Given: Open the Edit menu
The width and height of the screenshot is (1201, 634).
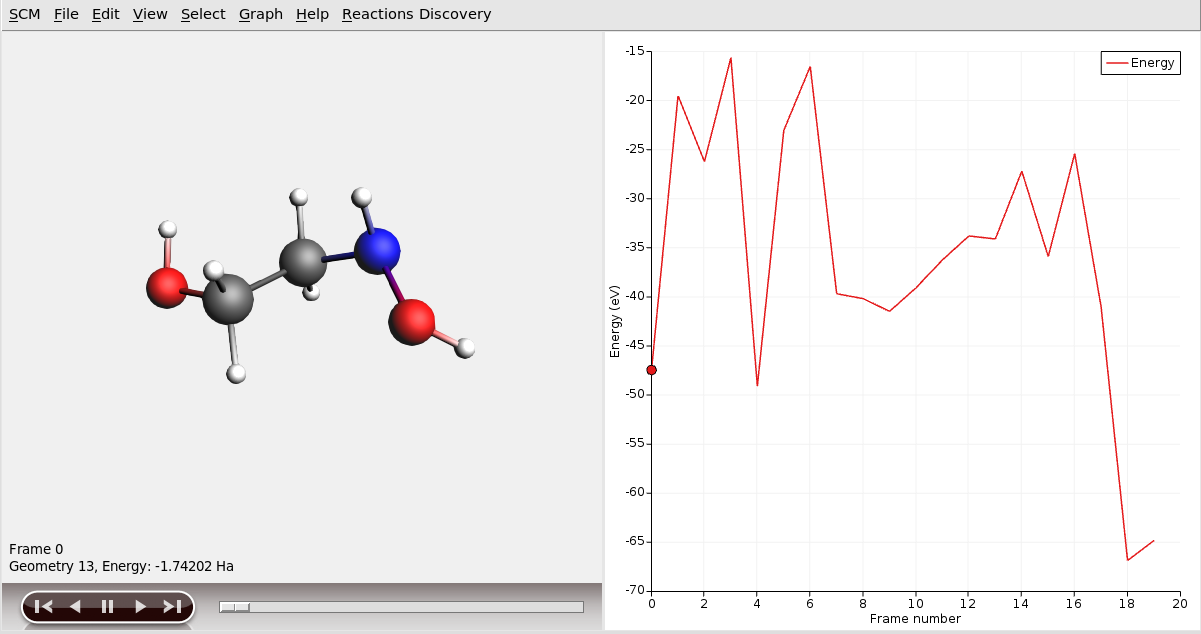Looking at the screenshot, I should tap(105, 14).
